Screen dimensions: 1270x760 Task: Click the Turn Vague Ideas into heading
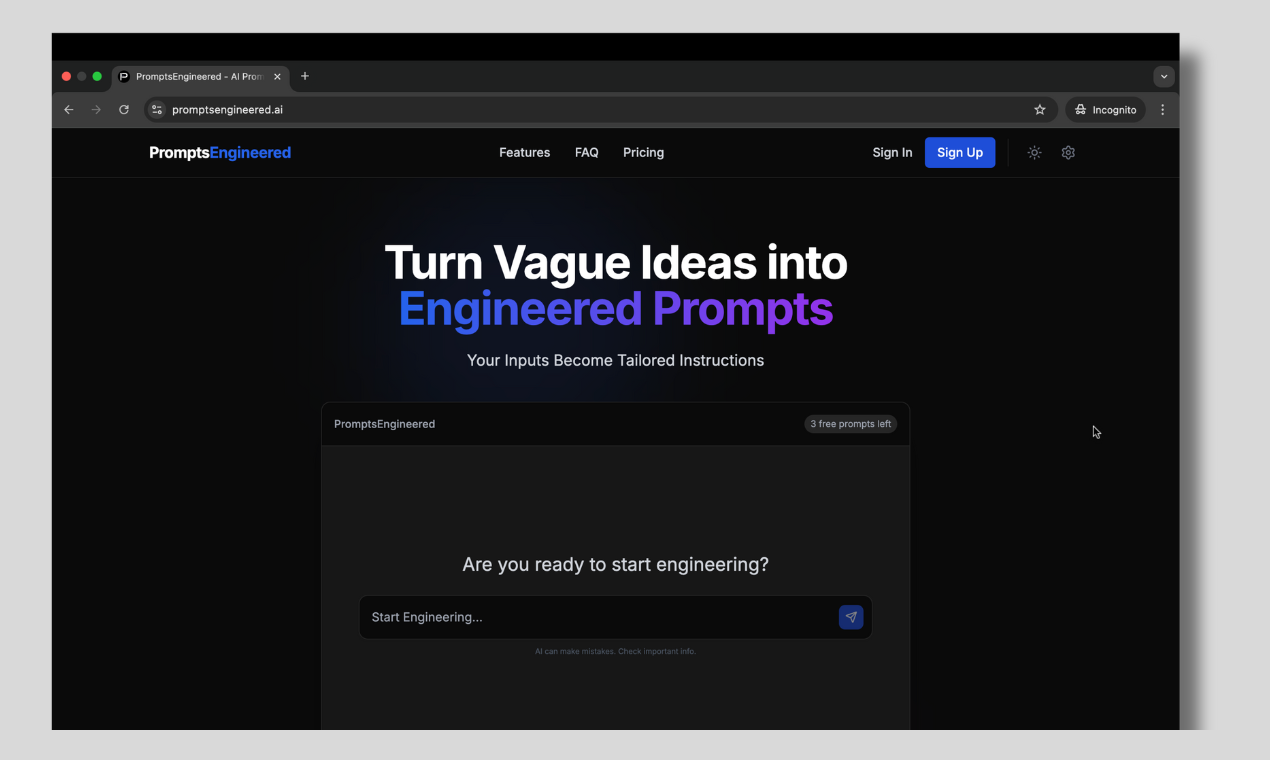tap(615, 262)
